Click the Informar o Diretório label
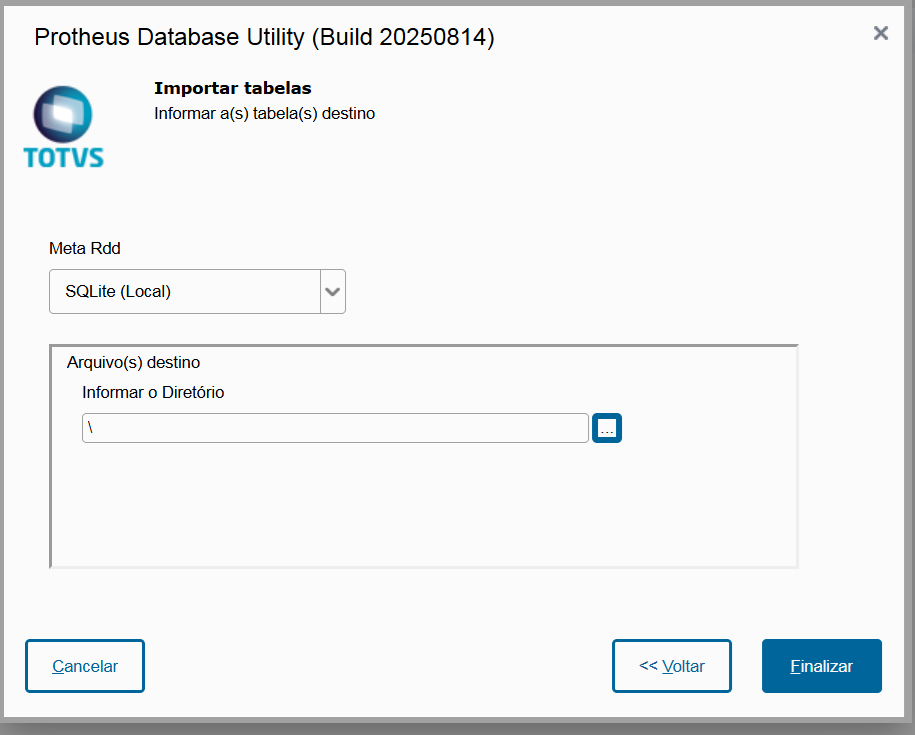Viewport: 915px width, 735px height. coord(153,392)
